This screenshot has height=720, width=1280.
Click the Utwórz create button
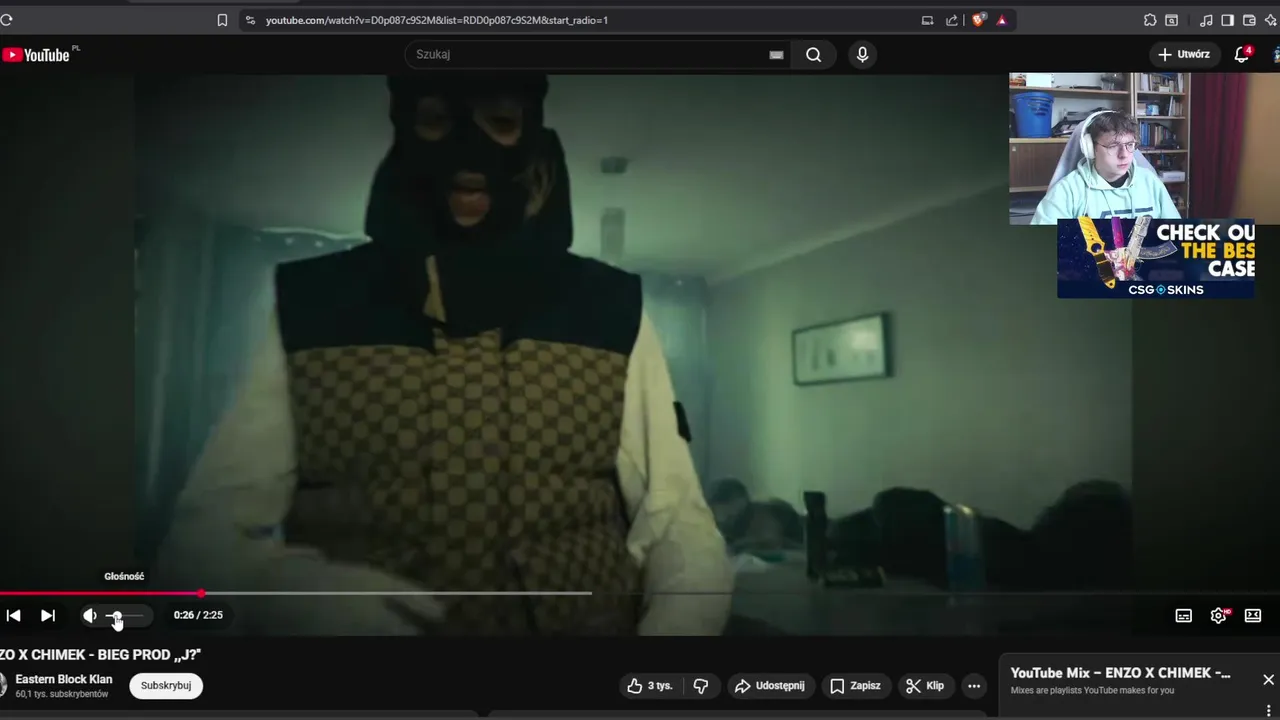[x=1184, y=55]
